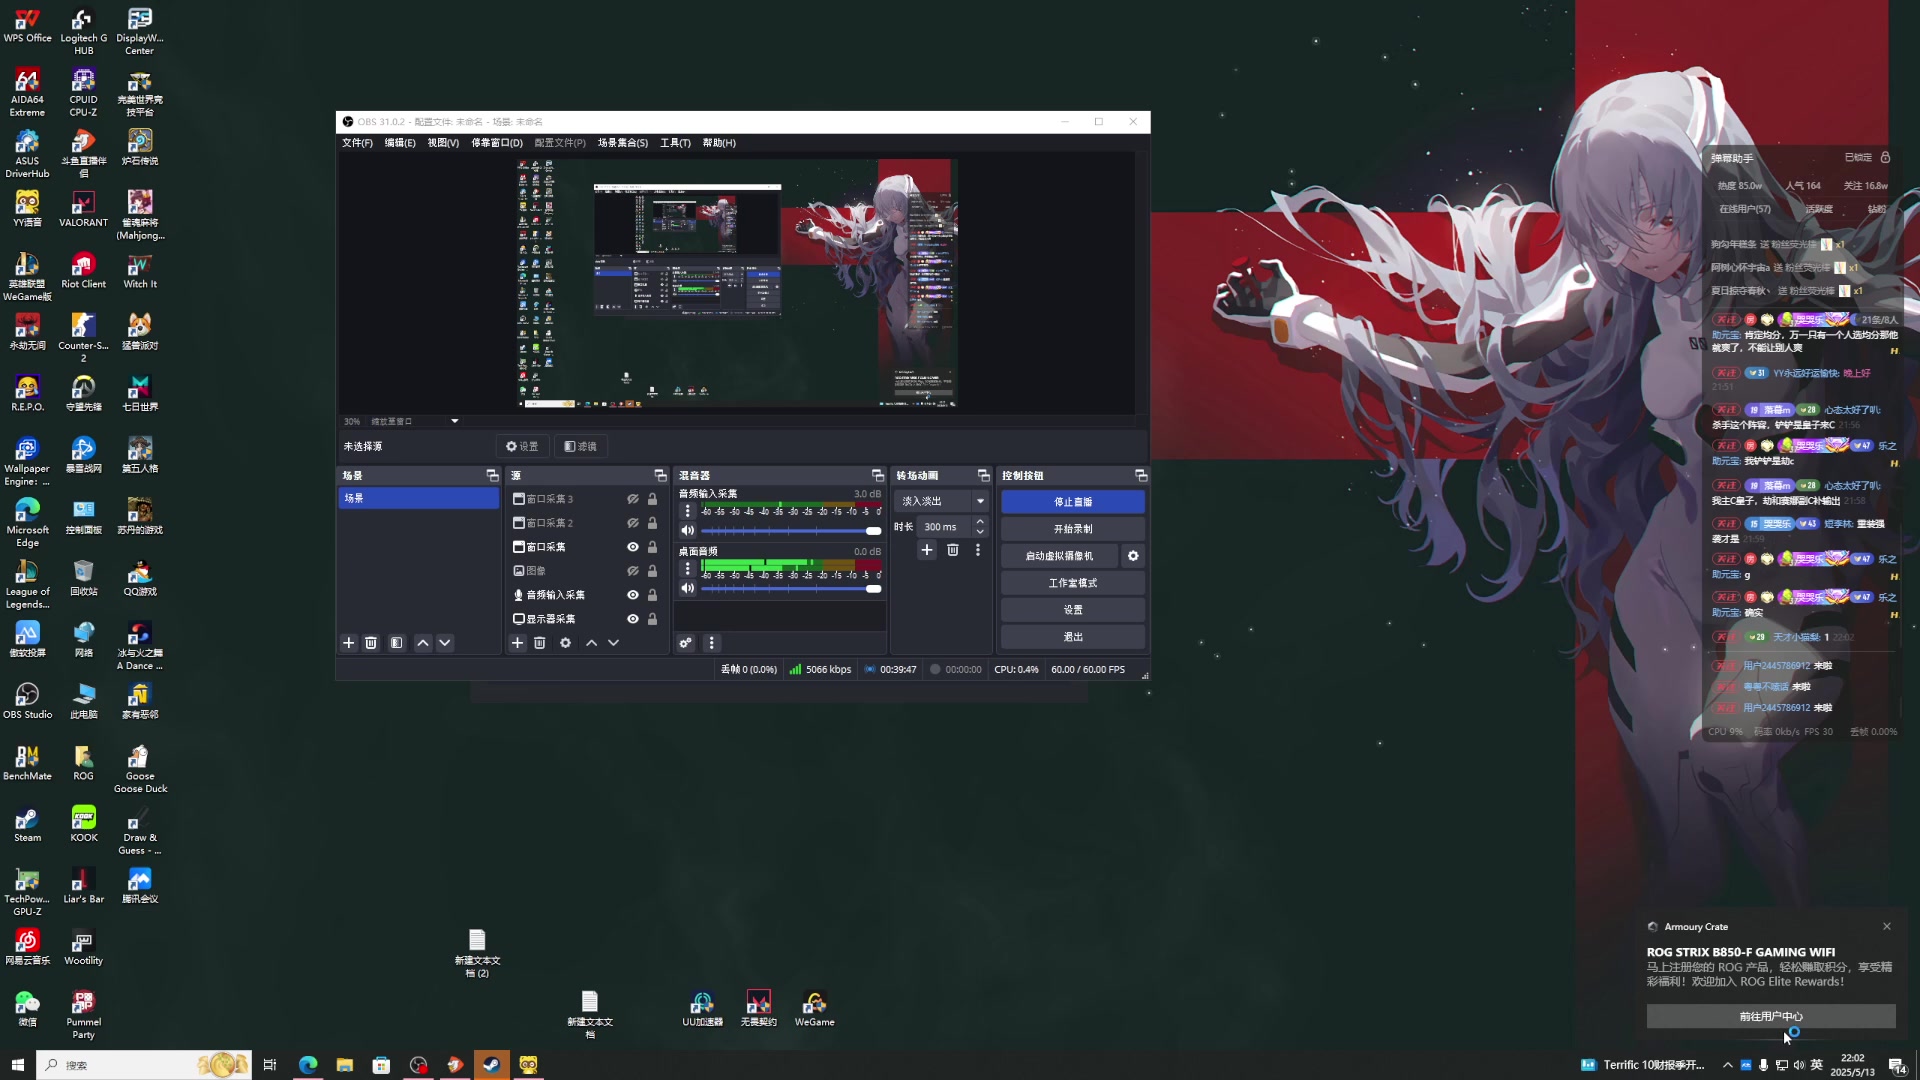Unlock the 显示器采集 source
This screenshot has width=1920, height=1080.
653,619
